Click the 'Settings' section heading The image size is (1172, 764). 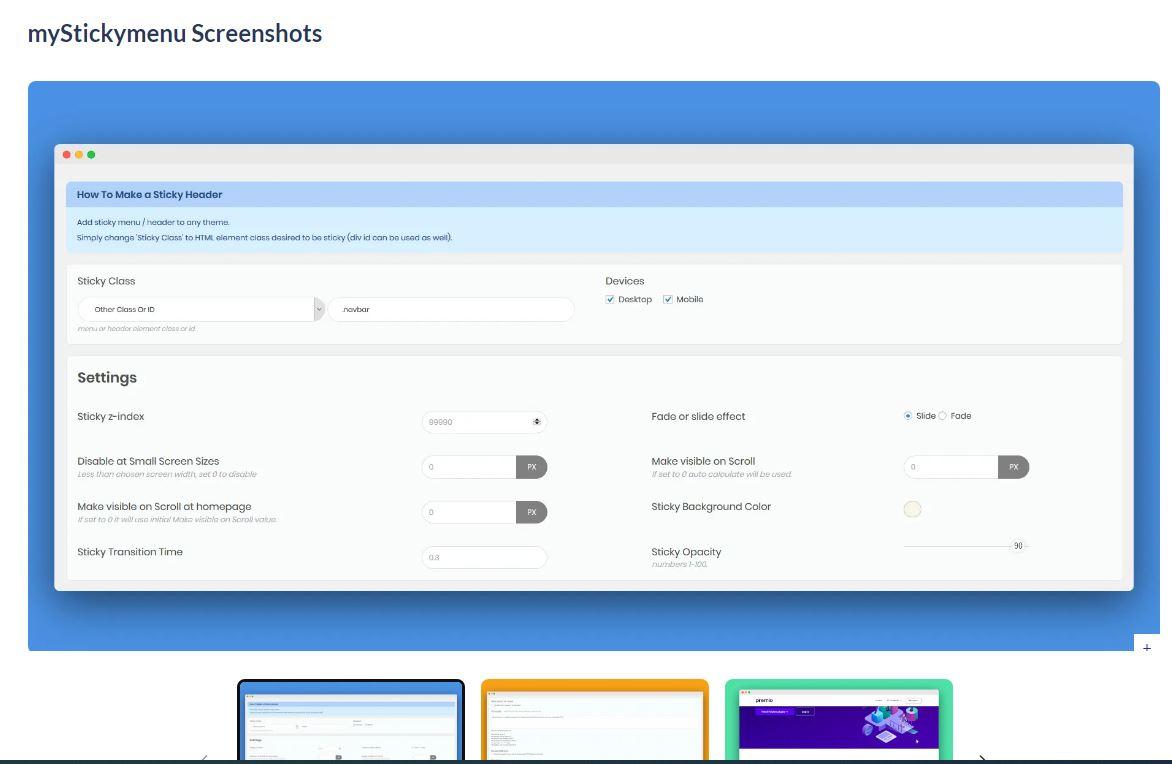[x=107, y=378]
